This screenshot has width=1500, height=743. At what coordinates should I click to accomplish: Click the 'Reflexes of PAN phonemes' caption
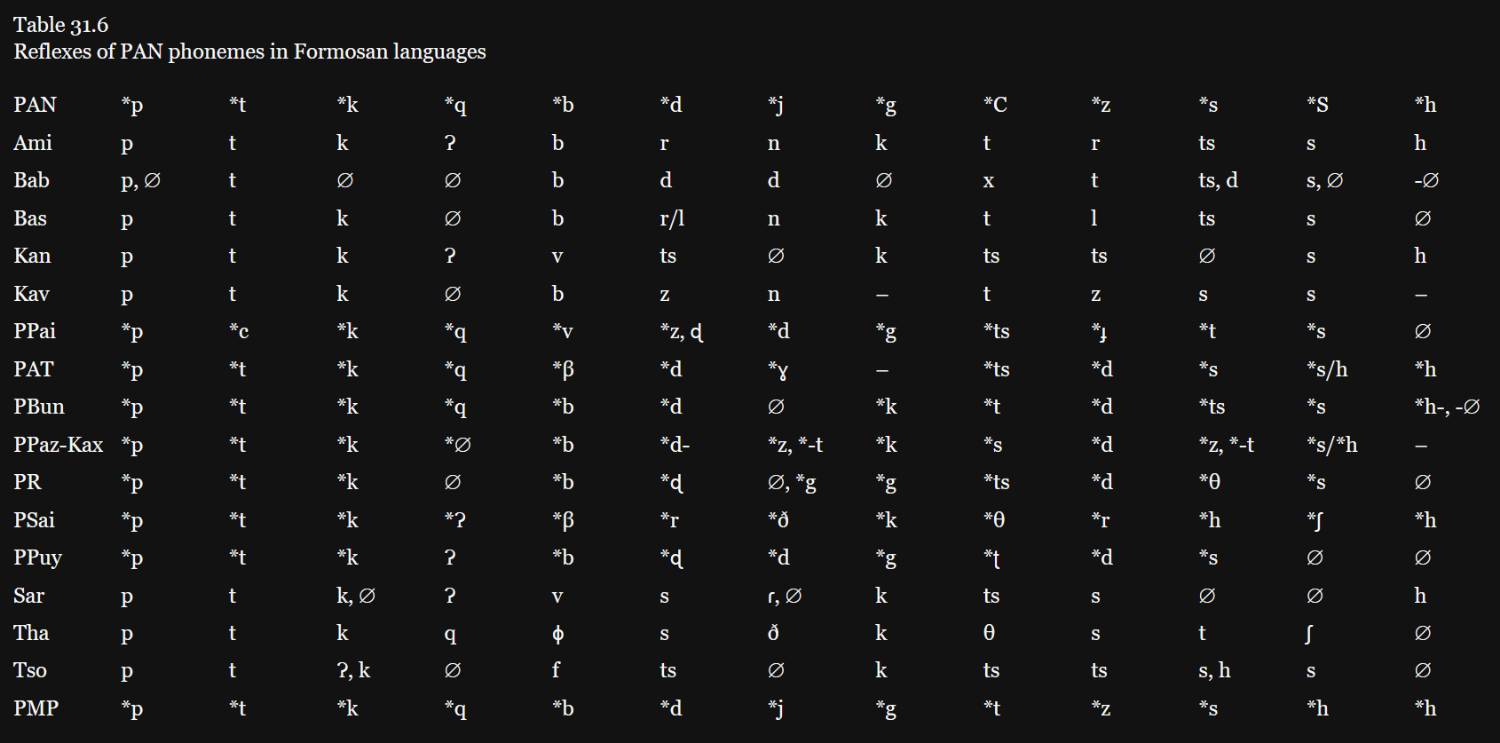(249, 52)
